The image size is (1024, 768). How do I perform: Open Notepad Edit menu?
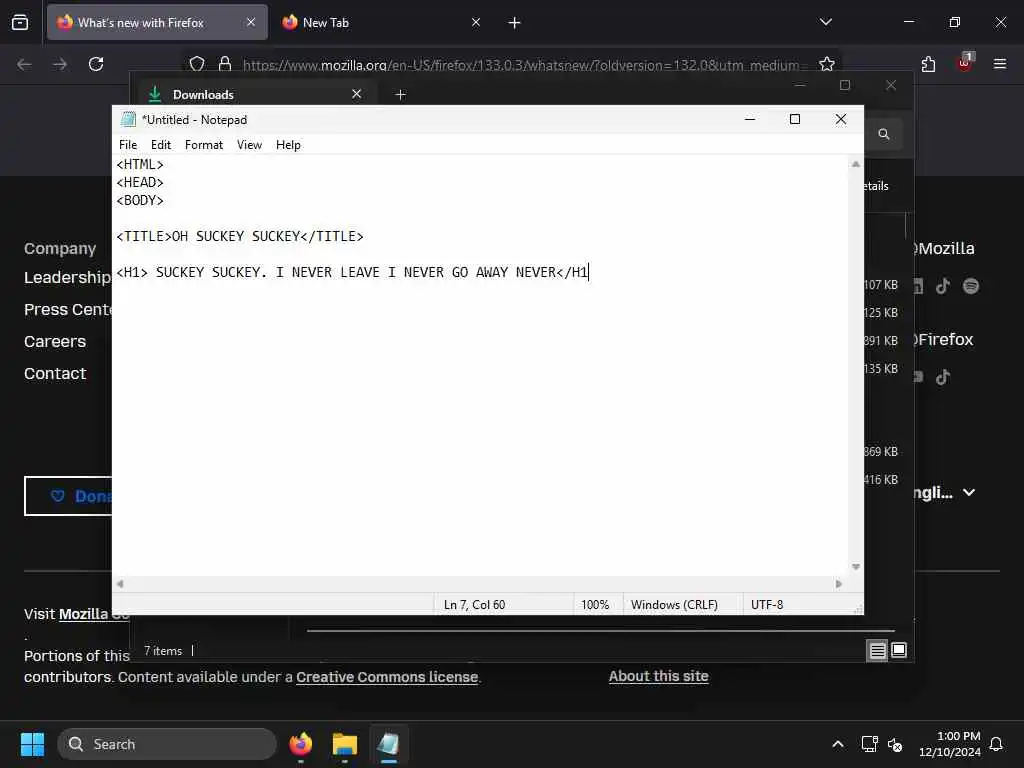coord(161,145)
